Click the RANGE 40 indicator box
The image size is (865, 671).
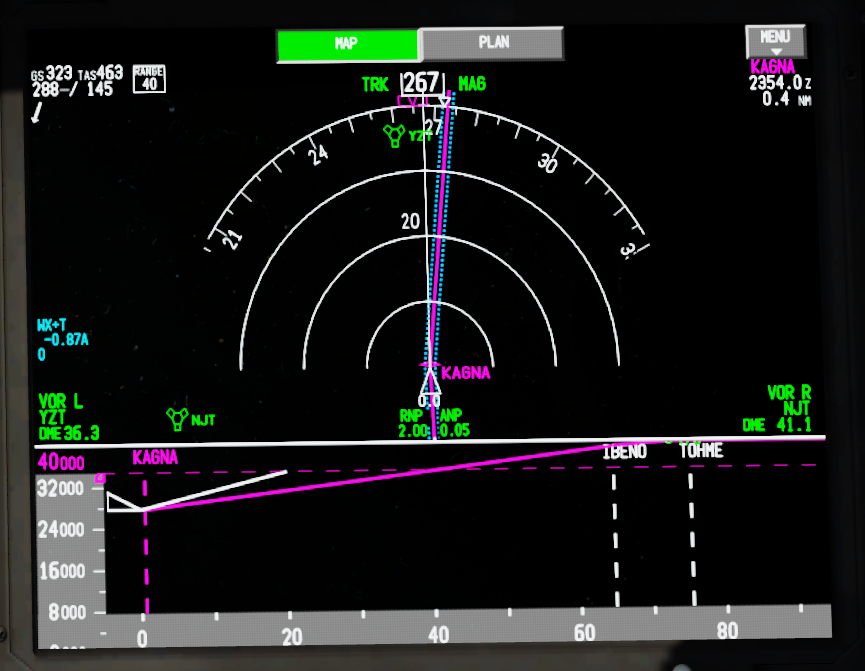tap(149, 78)
